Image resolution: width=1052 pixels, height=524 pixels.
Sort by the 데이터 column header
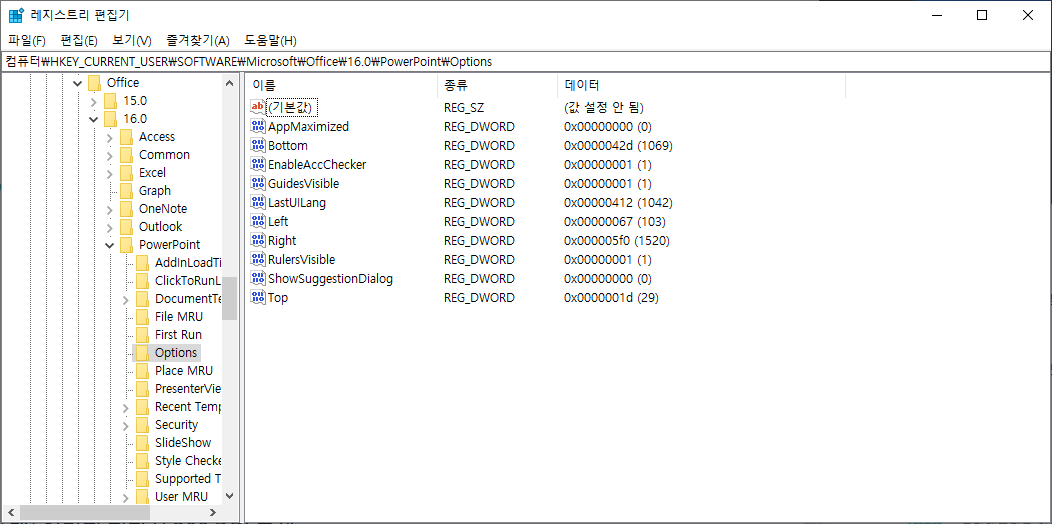(x=701, y=85)
